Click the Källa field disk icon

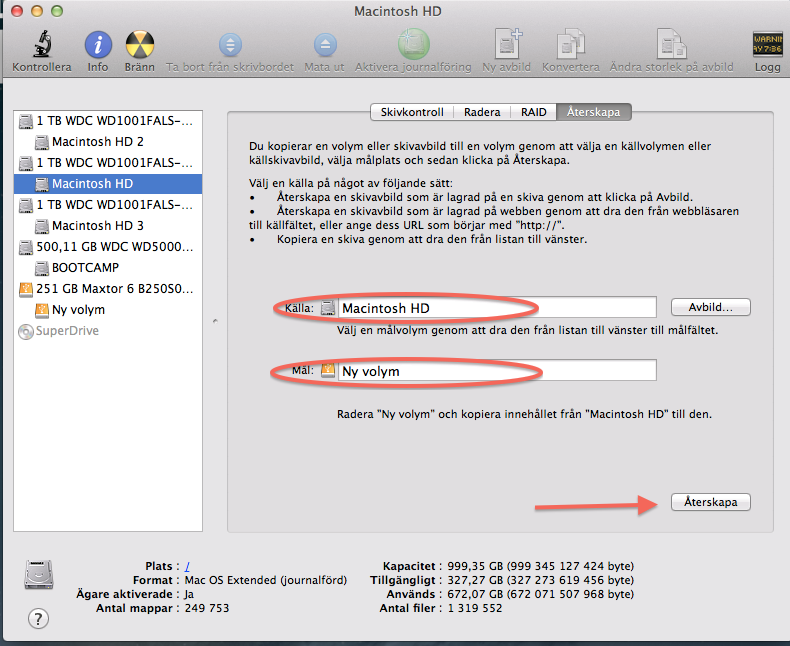(x=328, y=307)
